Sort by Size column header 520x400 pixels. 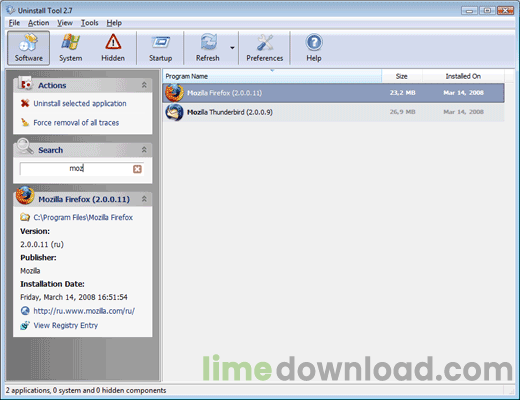[402, 76]
